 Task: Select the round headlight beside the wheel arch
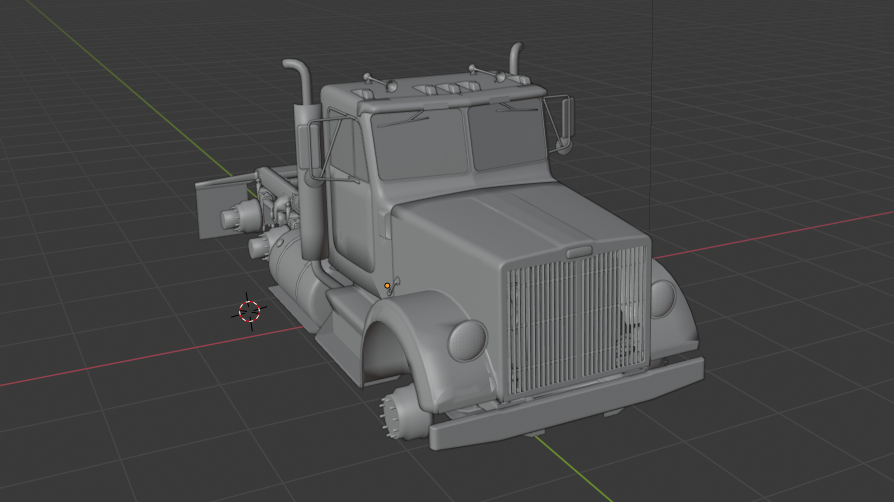click(468, 341)
